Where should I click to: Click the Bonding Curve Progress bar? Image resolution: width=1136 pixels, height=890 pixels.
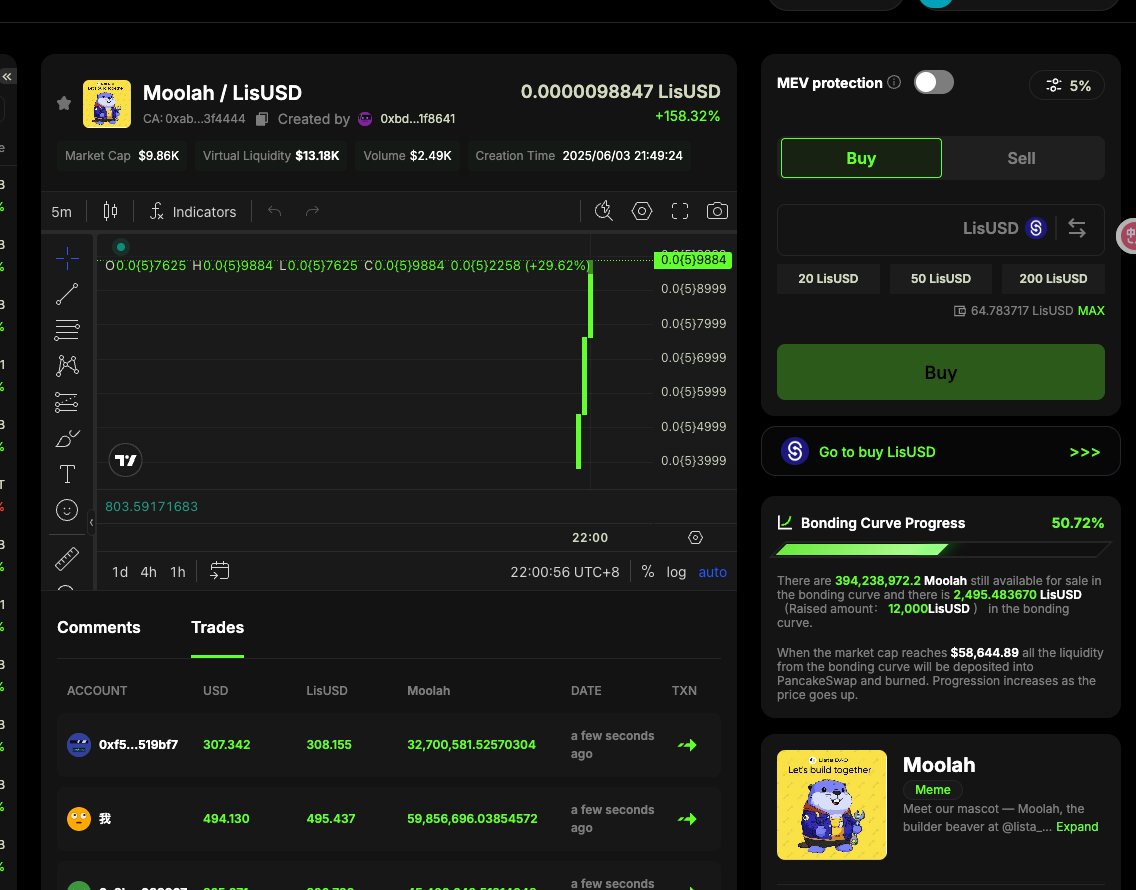(942, 549)
